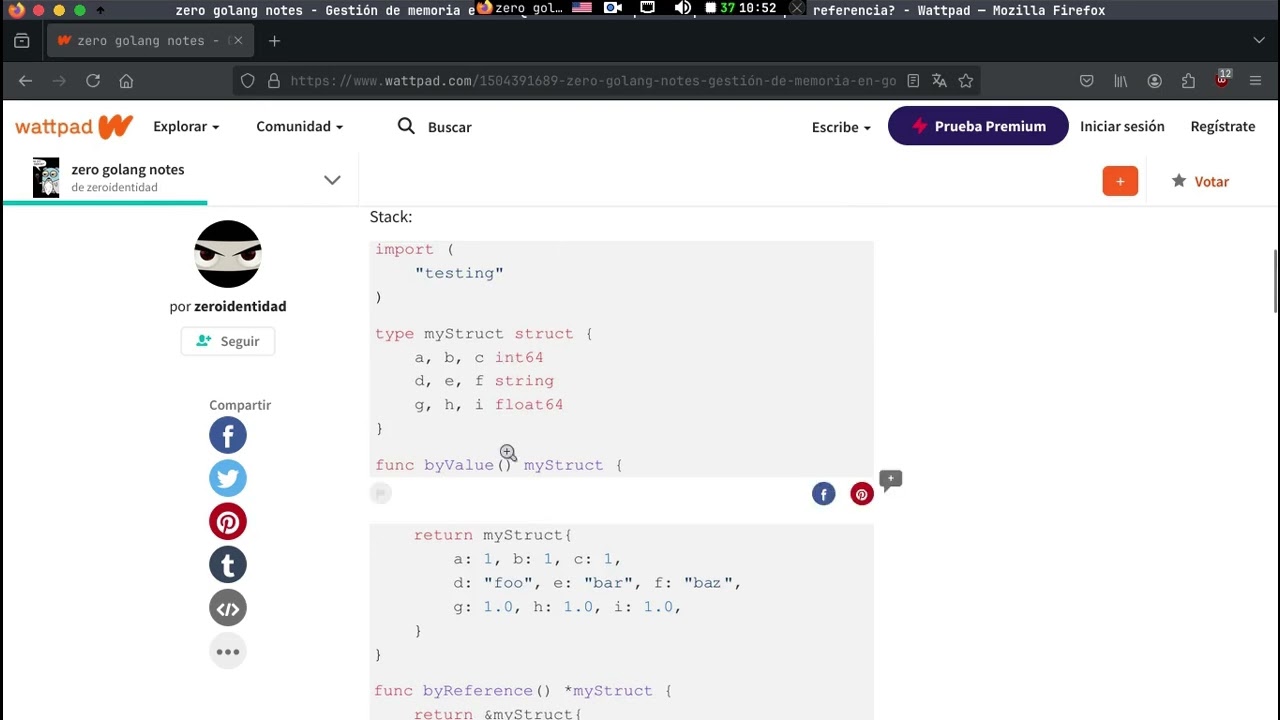Click the Stack: heading text

(391, 217)
